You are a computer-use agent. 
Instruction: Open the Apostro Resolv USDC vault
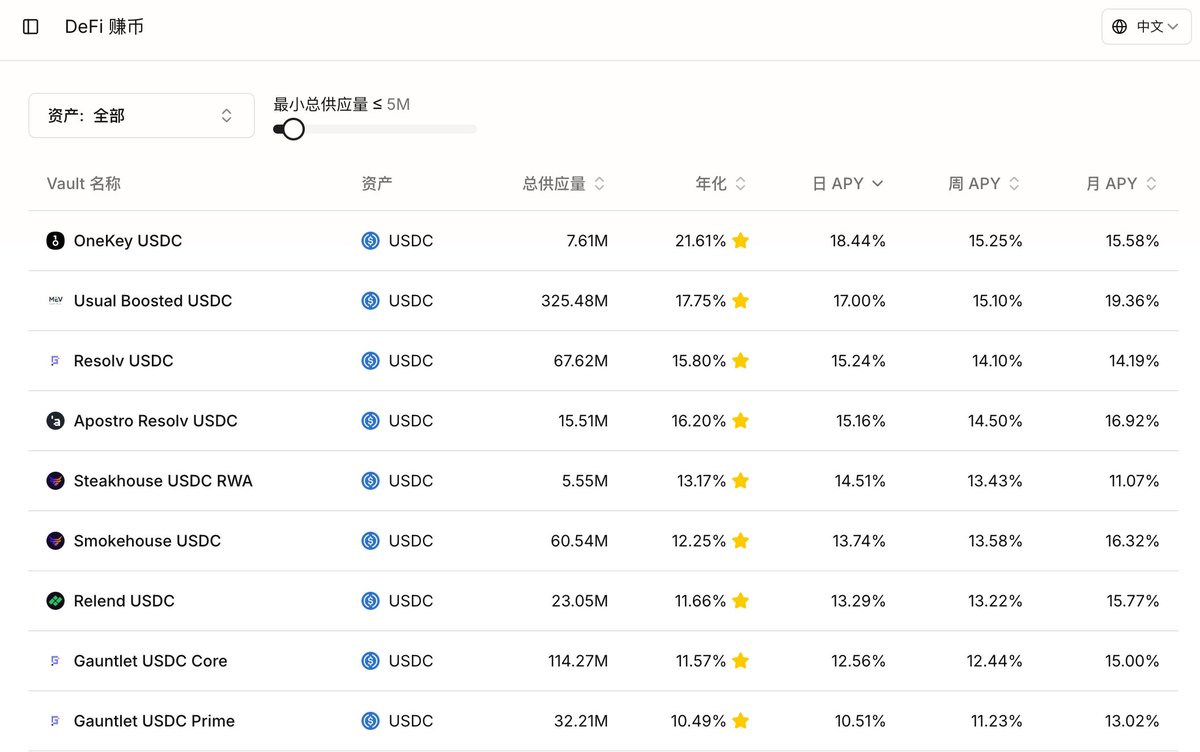coord(156,421)
